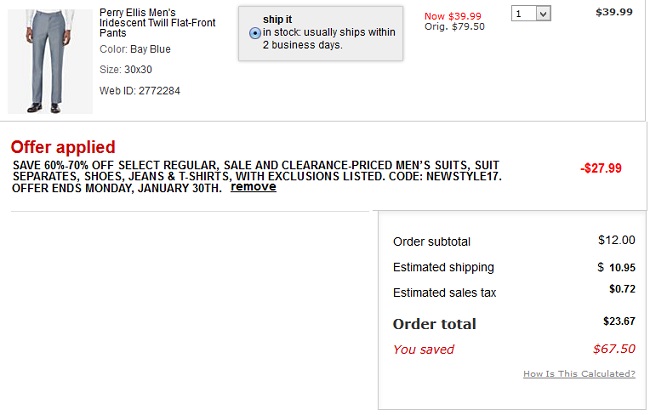Click the 'Color: Bay Blue' text
This screenshot has height=415, width=650.
click(135, 49)
